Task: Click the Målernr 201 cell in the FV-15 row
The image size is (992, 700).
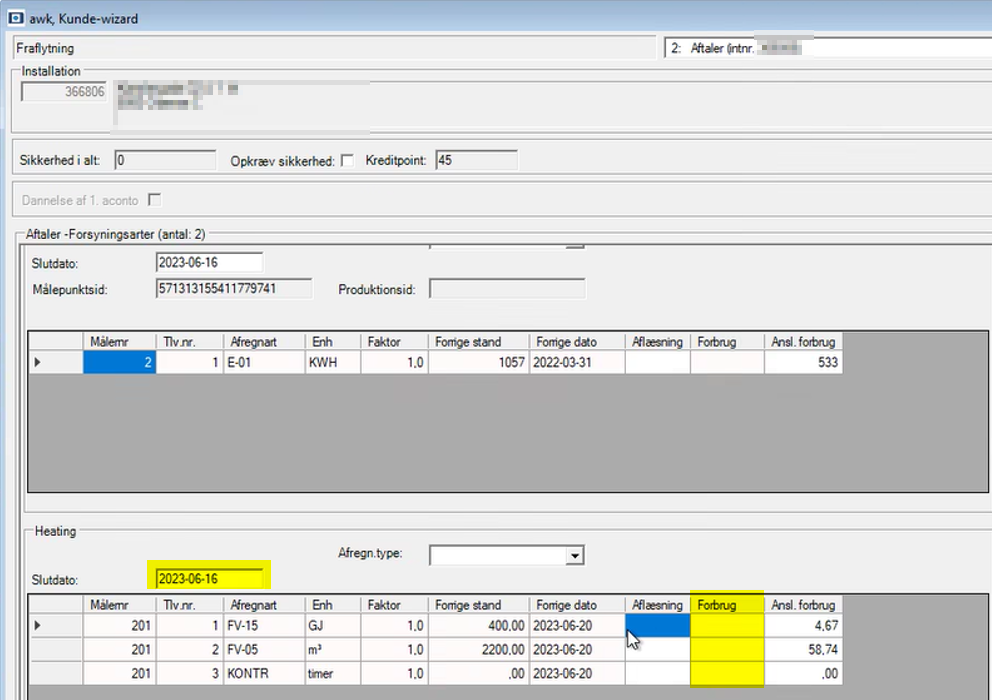Action: pos(120,625)
